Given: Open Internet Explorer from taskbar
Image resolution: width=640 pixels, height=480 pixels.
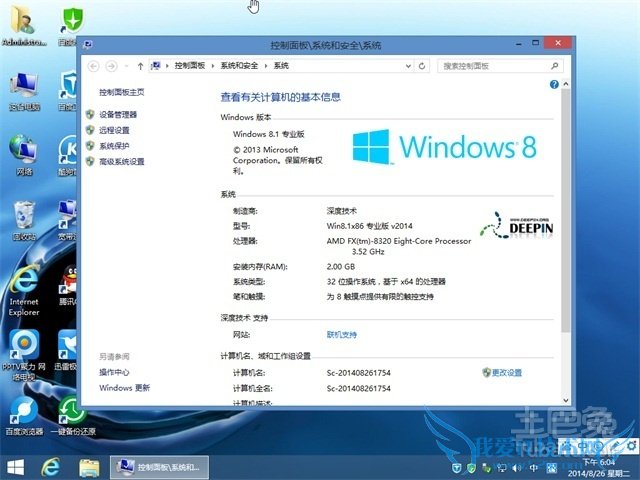Looking at the screenshot, I should 51,467.
